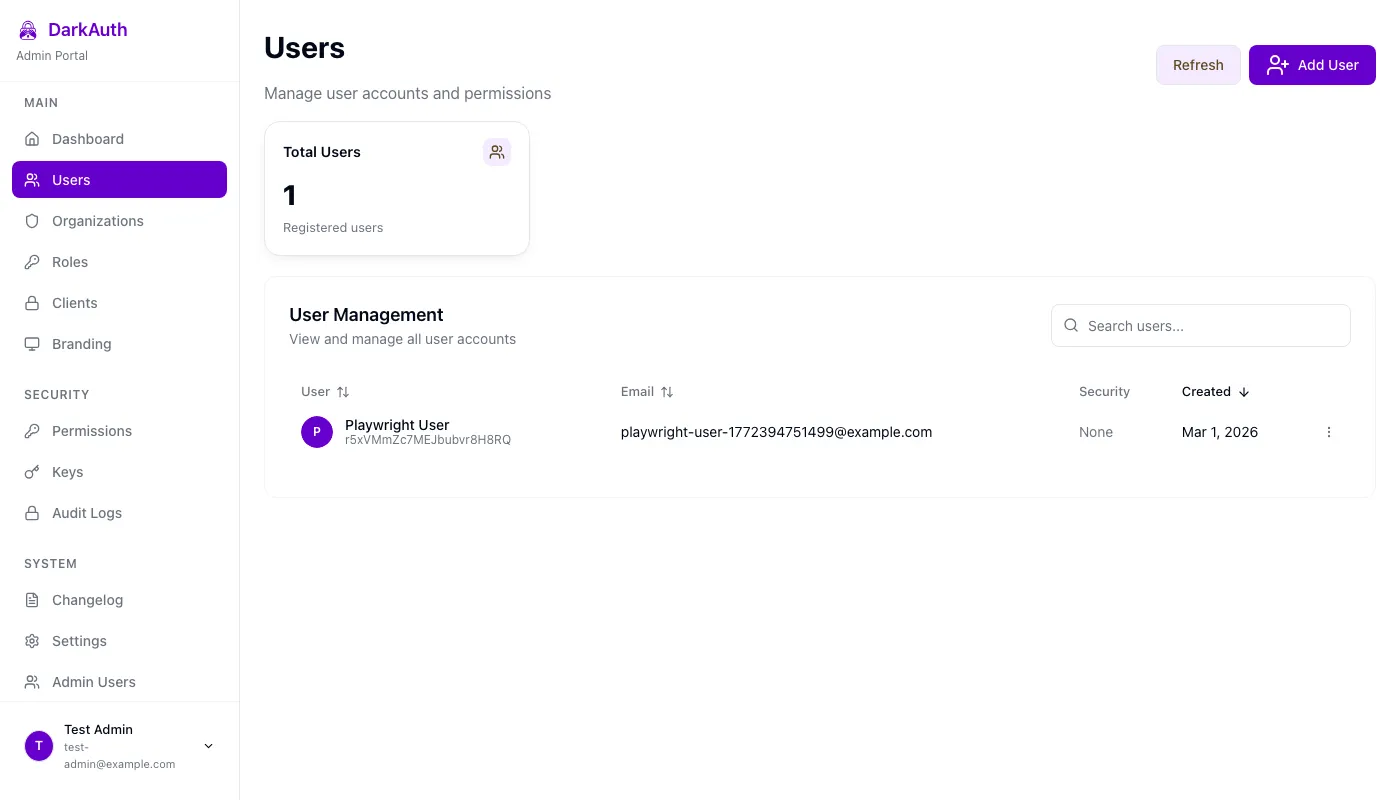1400x800 pixels.
Task: Toggle Email column sorting
Action: pos(666,391)
